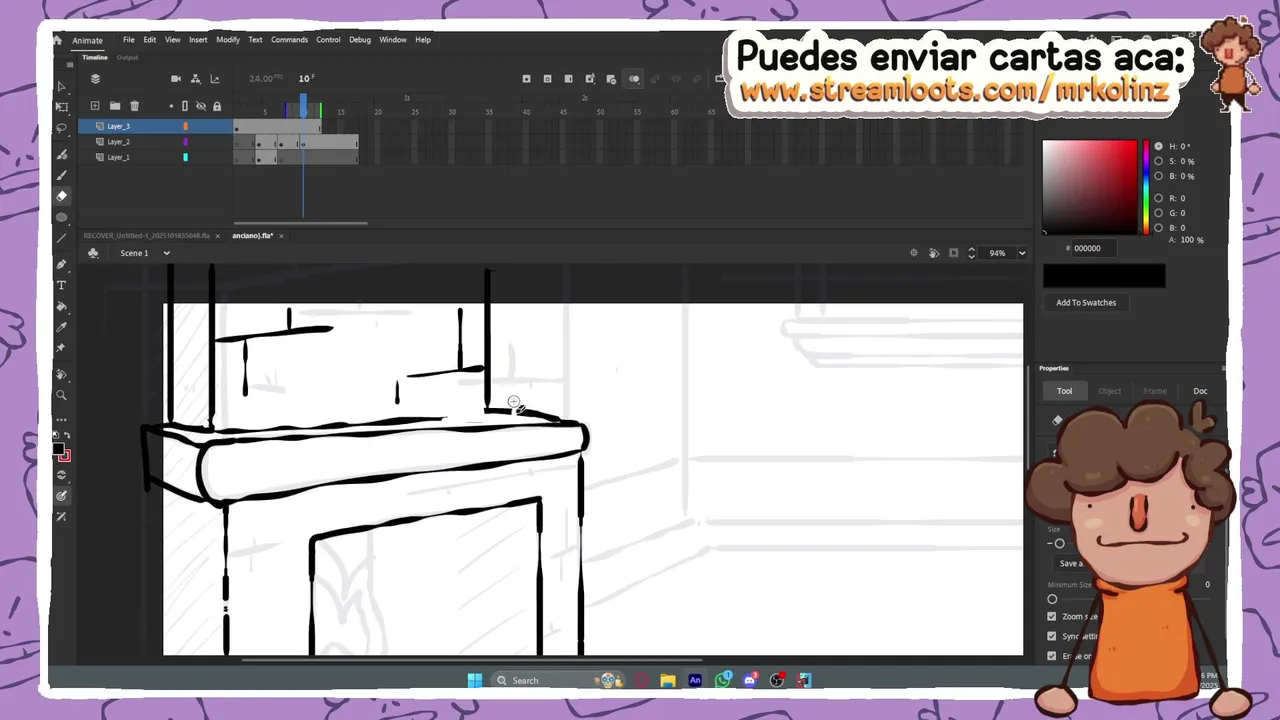Select the R red radio button
The height and width of the screenshot is (720, 1280).
click(x=1159, y=198)
